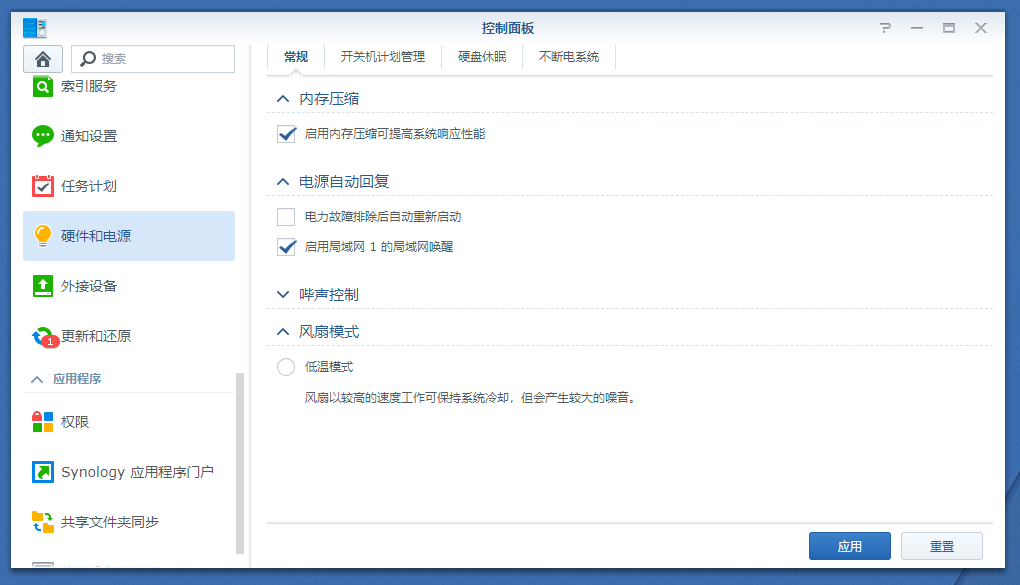Uncheck 启用局域网 1 的局域网唤醒
This screenshot has height=585, width=1020.
click(287, 247)
